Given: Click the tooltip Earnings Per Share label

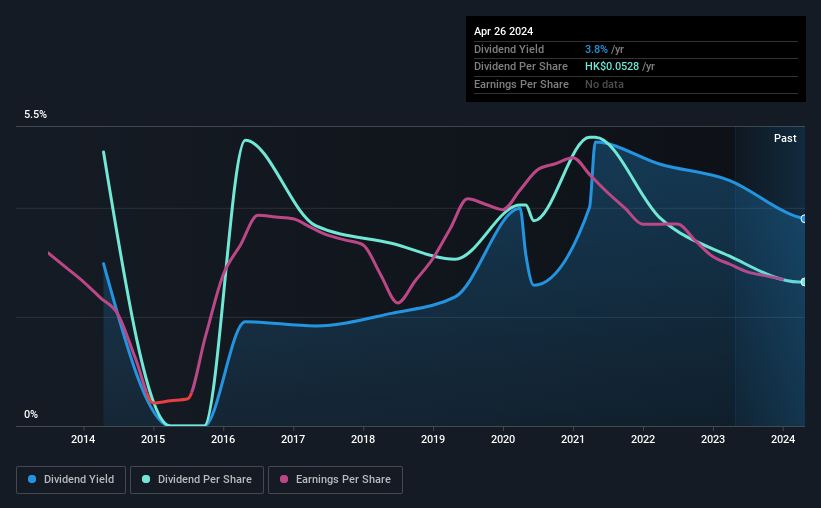Looking at the screenshot, I should 521,84.
